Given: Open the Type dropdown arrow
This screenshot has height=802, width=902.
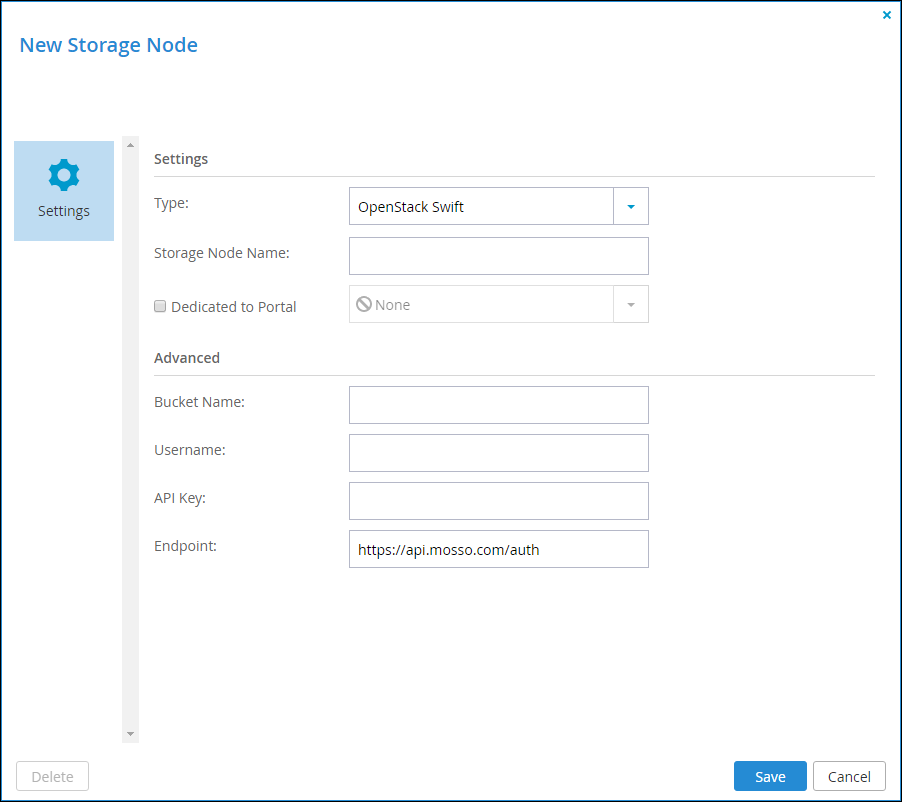Looking at the screenshot, I should (631, 206).
